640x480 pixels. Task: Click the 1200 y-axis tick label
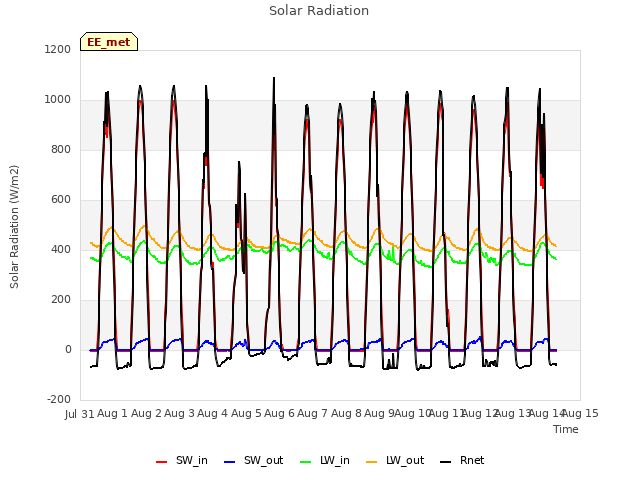point(58,49)
